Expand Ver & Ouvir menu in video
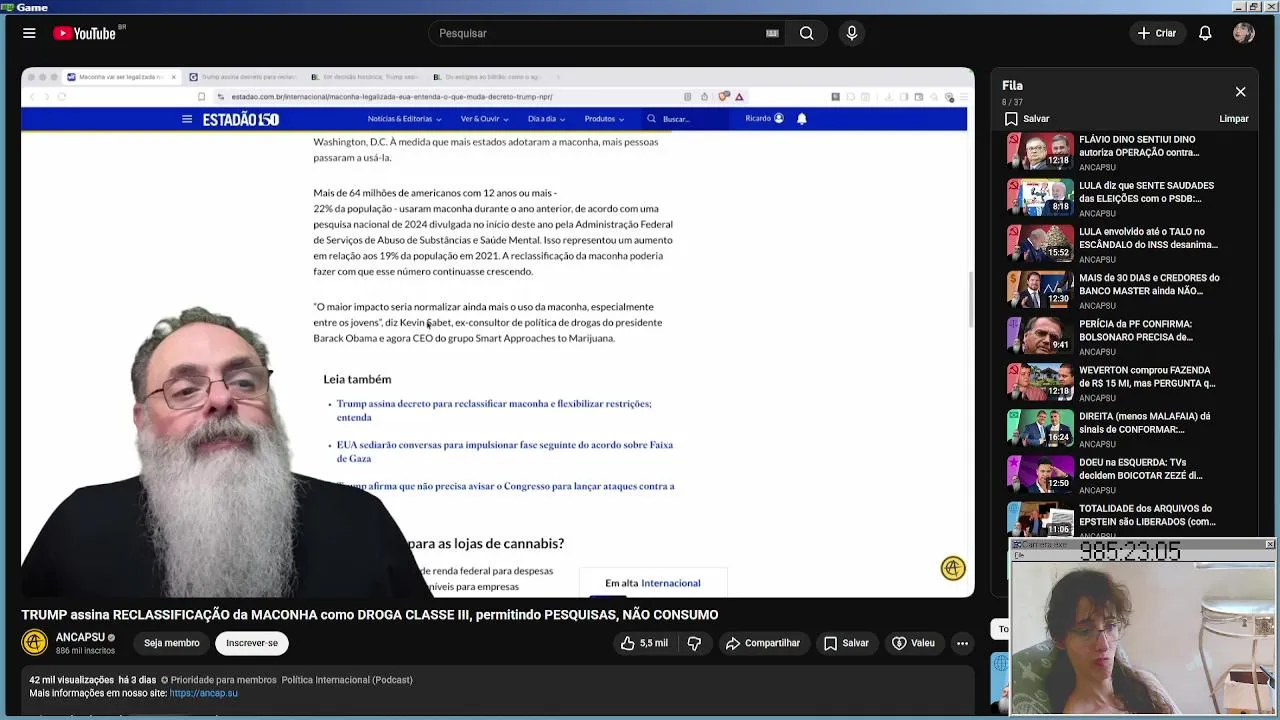Screen dimensions: 1280x720 point(484,119)
